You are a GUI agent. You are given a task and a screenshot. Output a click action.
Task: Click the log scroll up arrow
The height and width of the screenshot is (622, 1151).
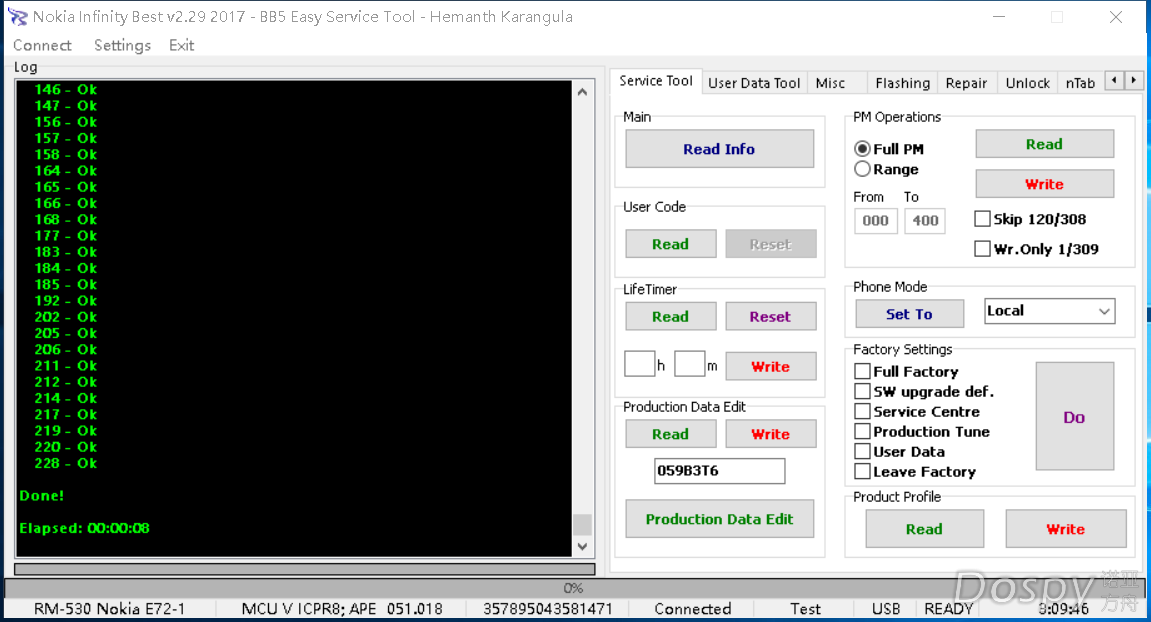click(582, 93)
